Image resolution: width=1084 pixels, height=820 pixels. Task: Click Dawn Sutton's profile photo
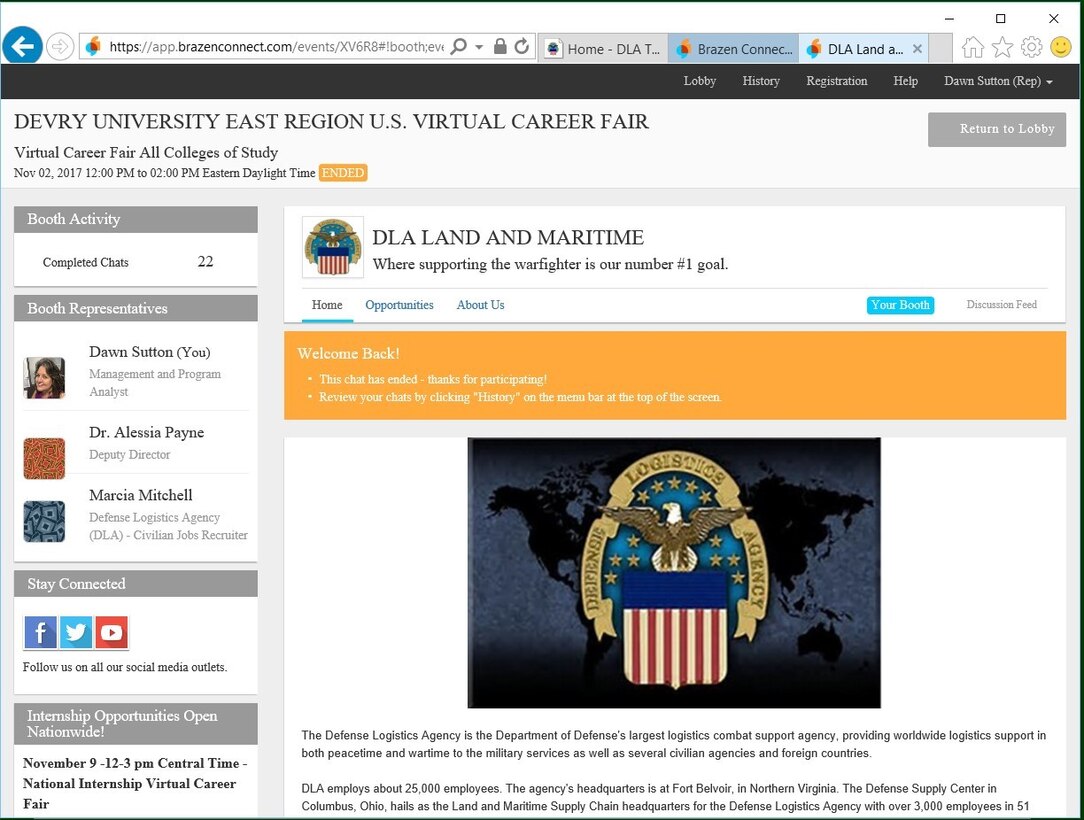coord(44,378)
